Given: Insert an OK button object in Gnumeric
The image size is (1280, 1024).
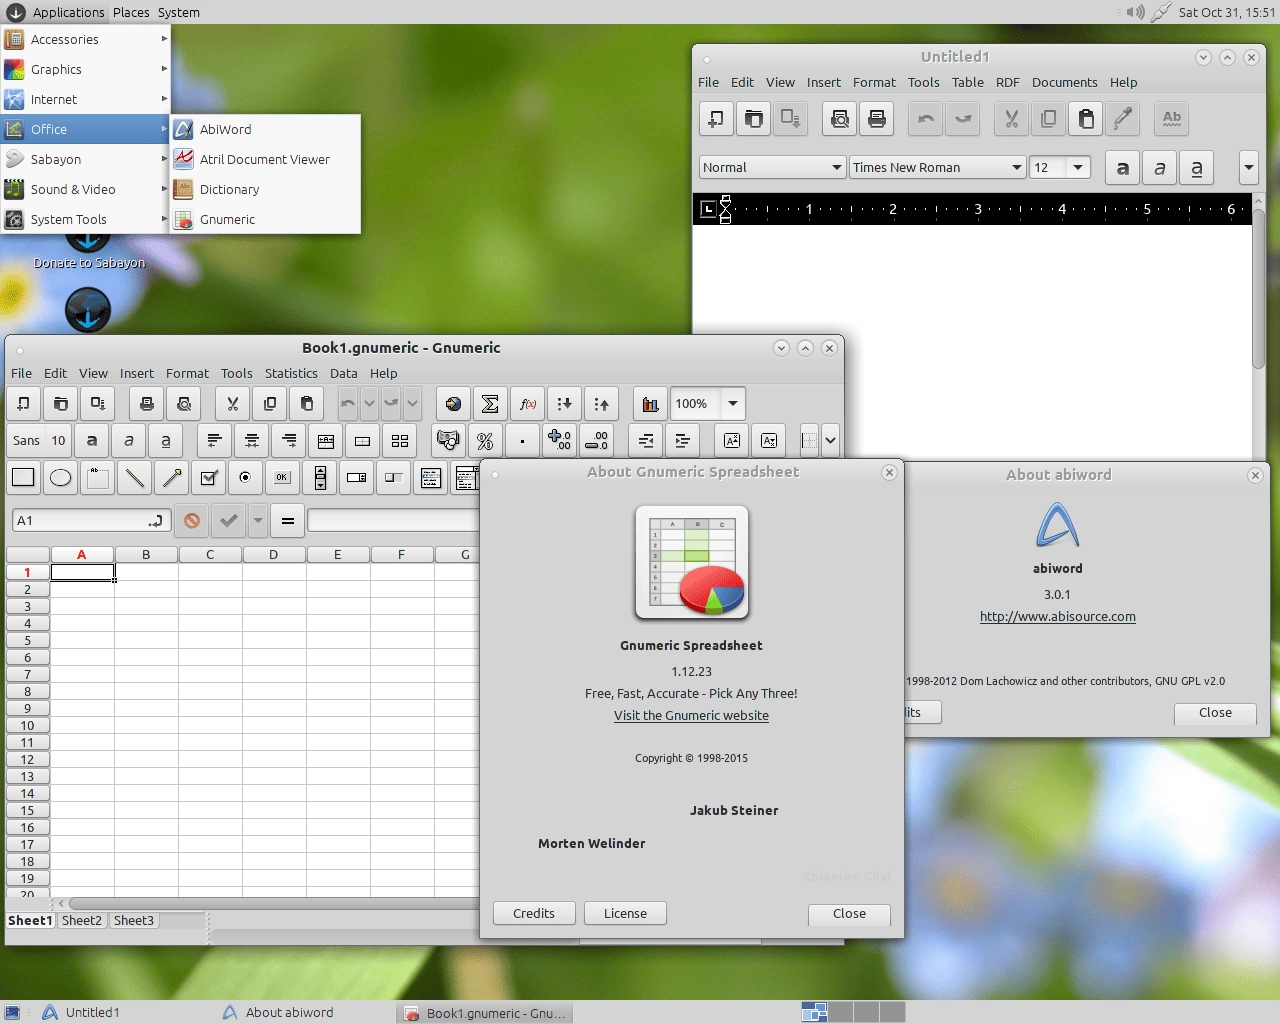Looking at the screenshot, I should 282,477.
